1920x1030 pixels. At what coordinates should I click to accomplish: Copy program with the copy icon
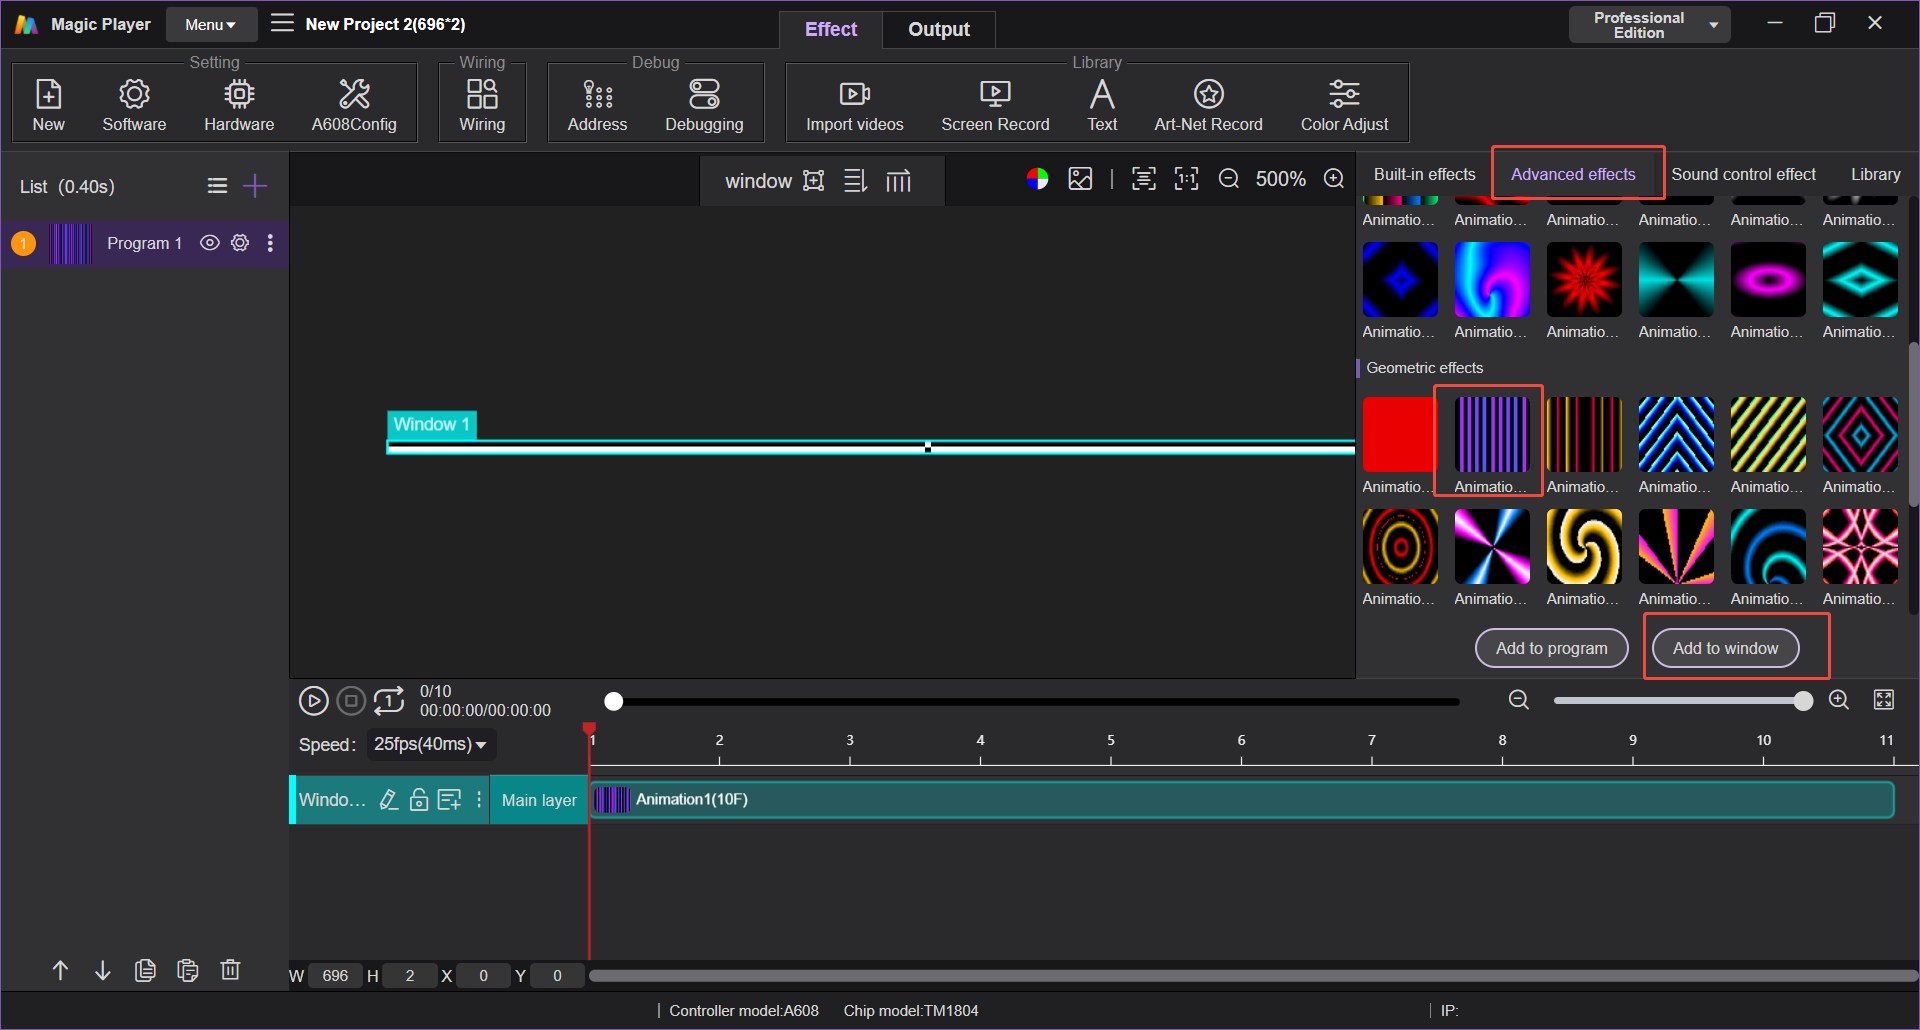(x=145, y=970)
